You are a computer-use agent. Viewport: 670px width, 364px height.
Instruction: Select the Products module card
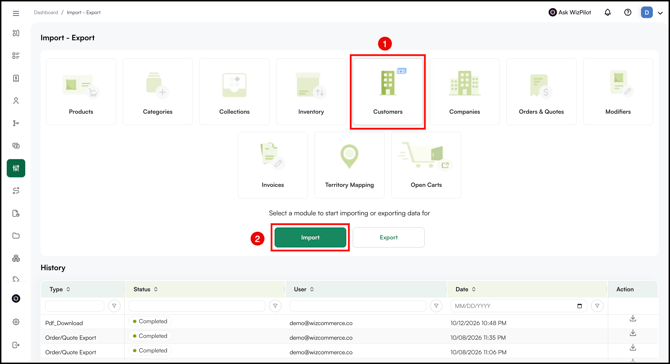tap(81, 91)
